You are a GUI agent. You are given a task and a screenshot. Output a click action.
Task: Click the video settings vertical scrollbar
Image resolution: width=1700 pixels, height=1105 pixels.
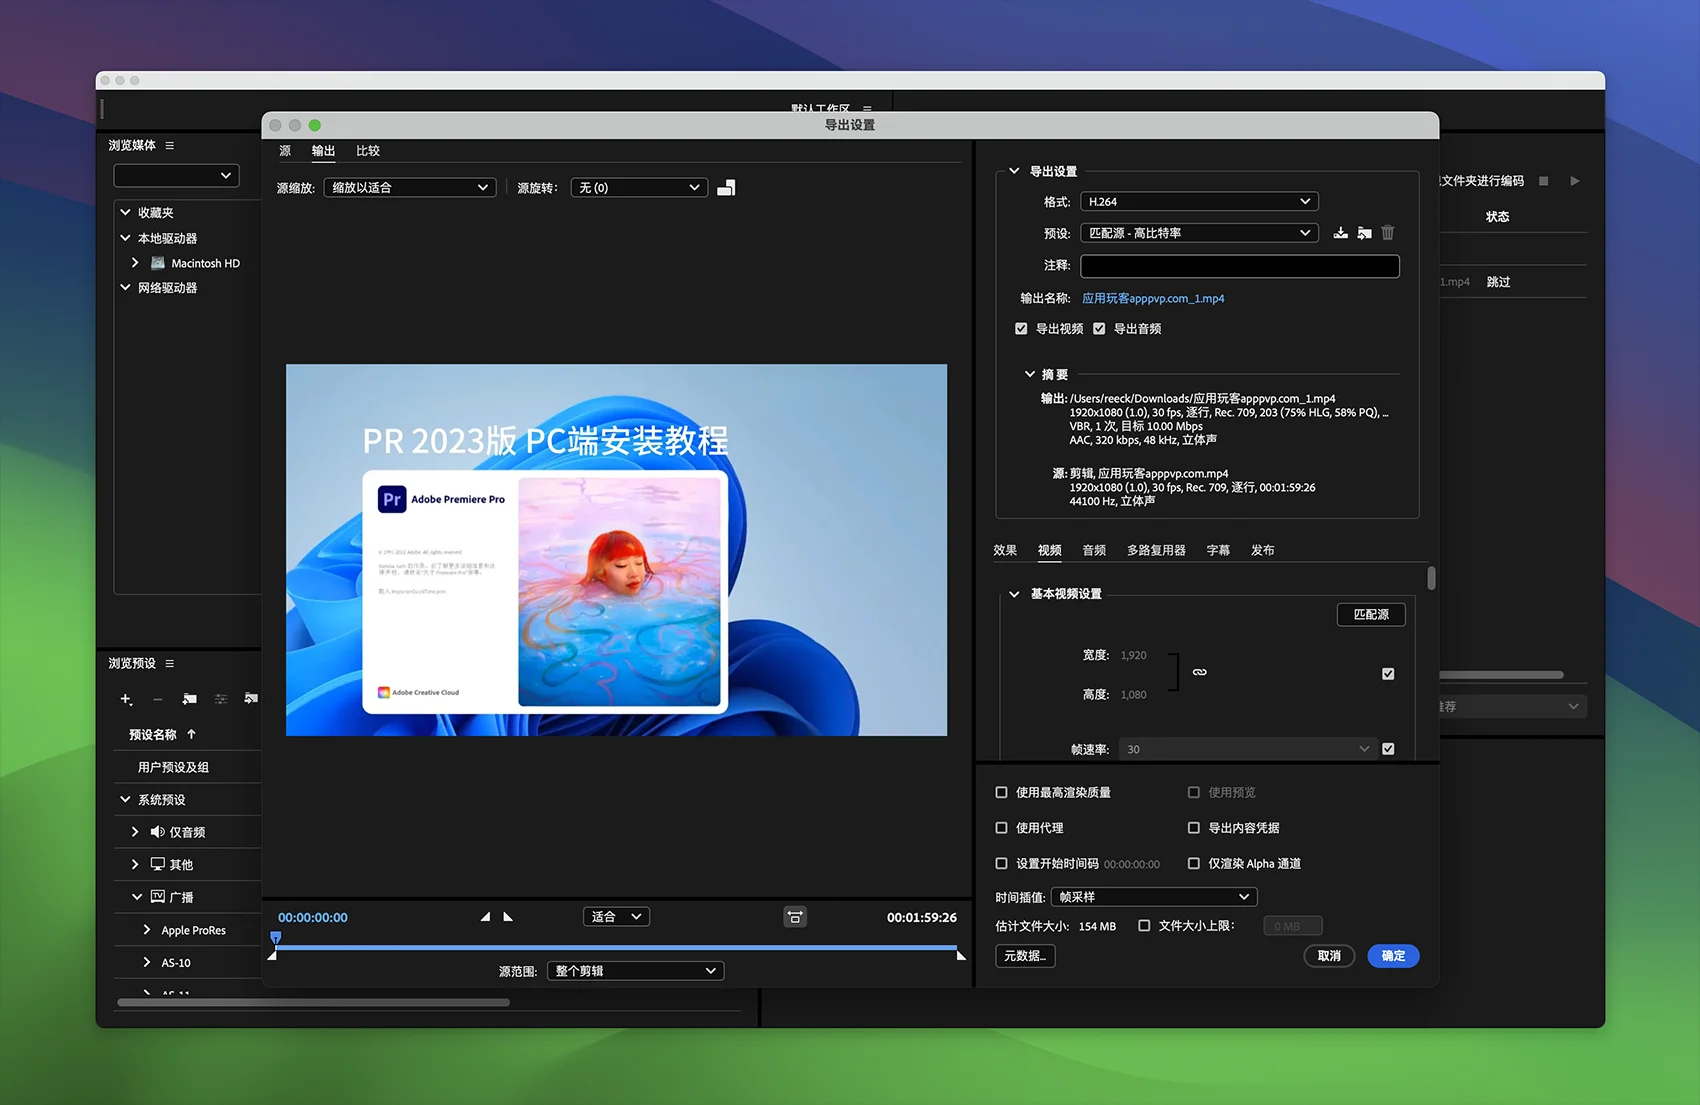click(x=1431, y=578)
